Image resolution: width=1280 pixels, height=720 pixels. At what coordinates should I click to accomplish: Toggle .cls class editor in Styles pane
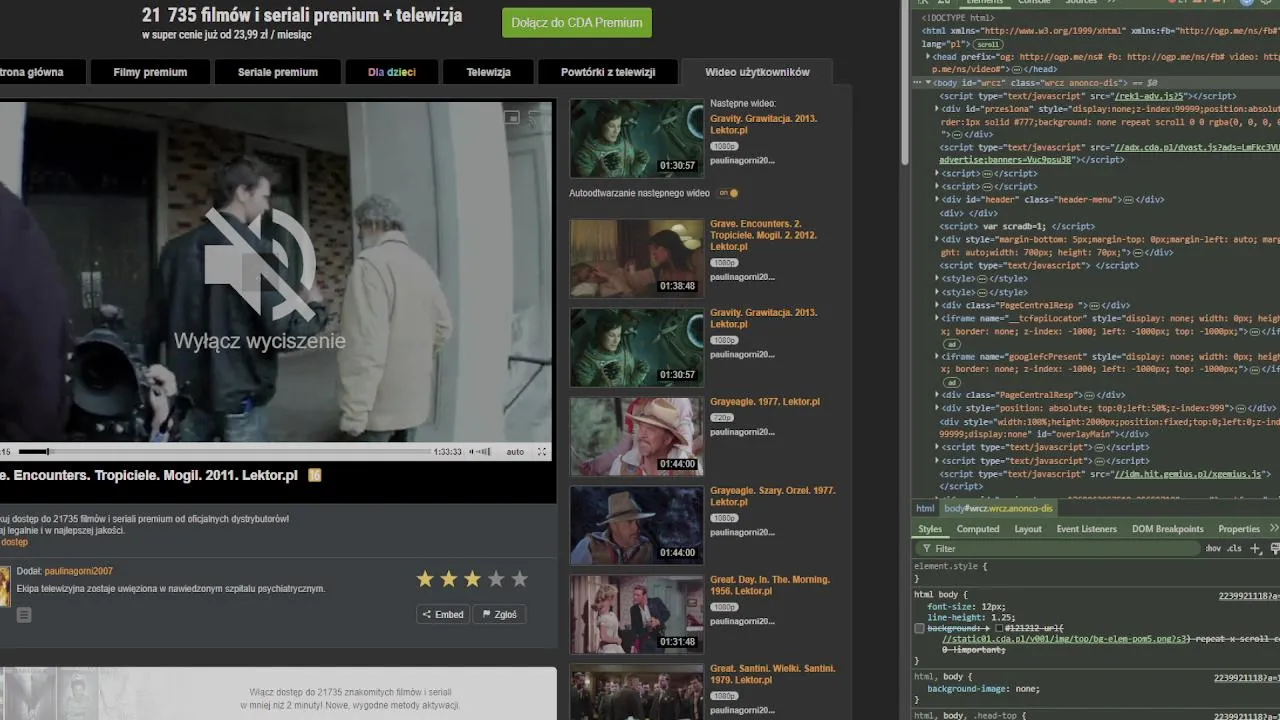pos(1234,549)
